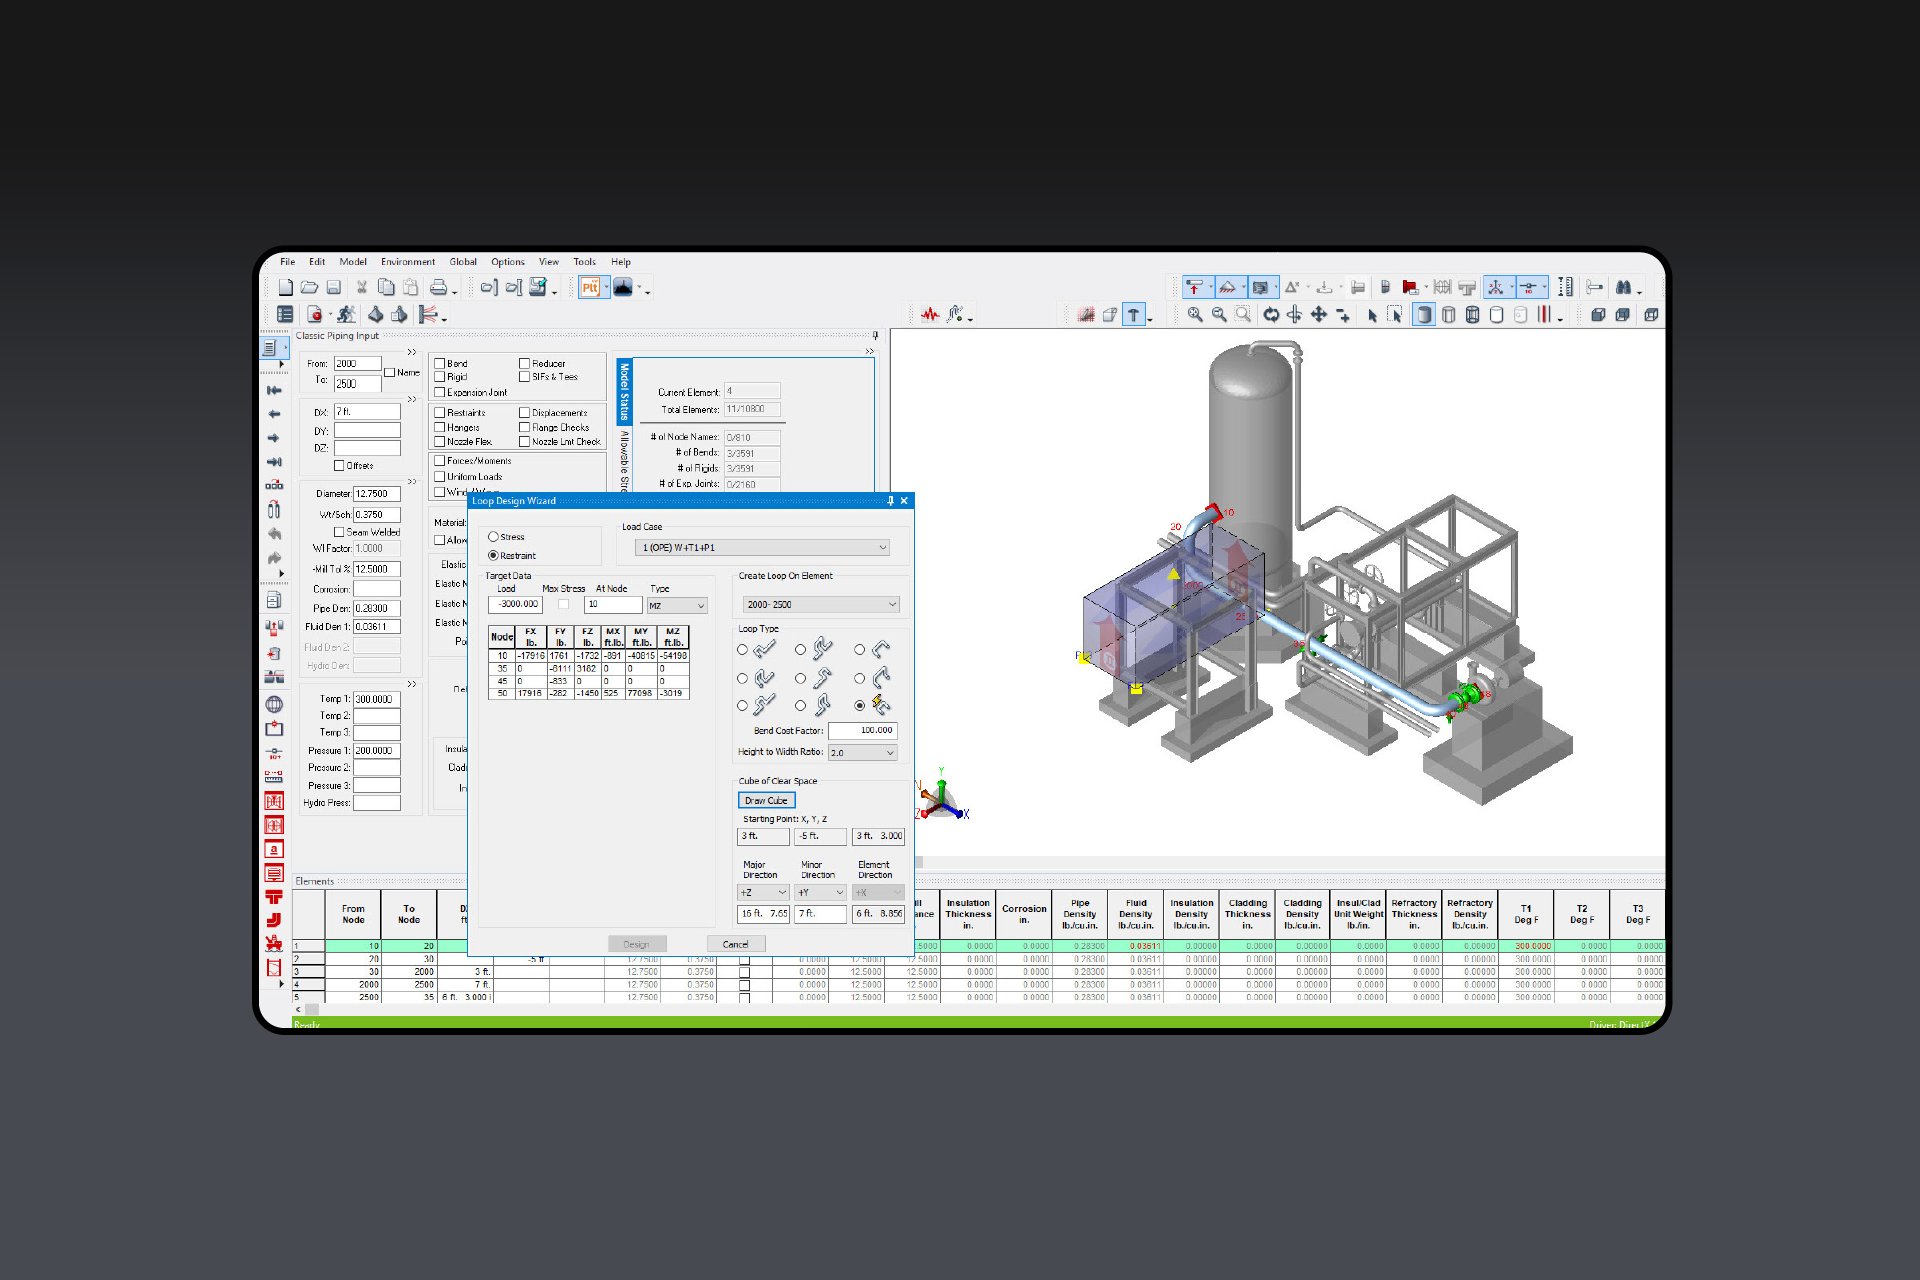Open the Environment menu
1920x1280 pixels.
tap(407, 261)
